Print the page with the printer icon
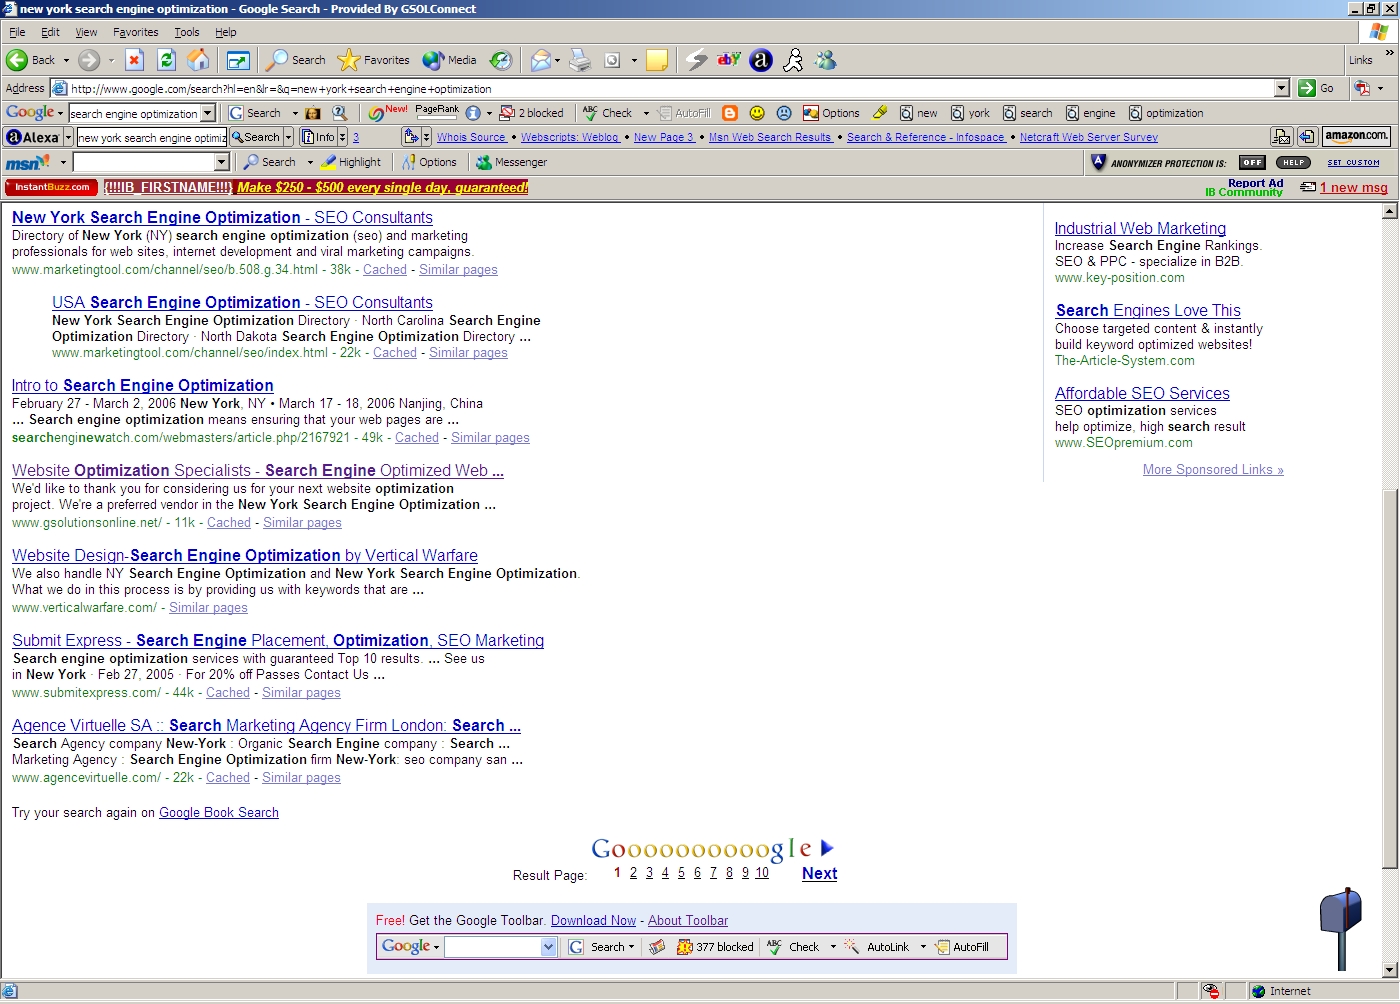 (580, 60)
